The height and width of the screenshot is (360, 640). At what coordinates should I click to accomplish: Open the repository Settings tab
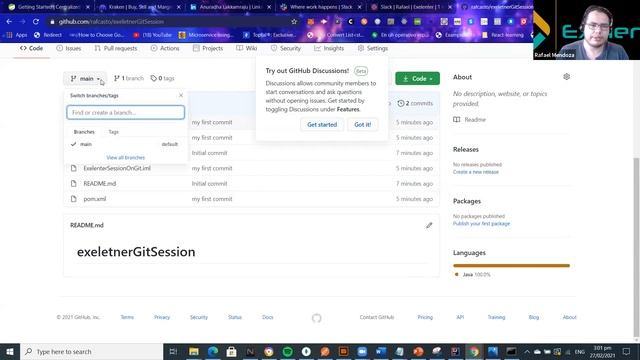point(373,48)
